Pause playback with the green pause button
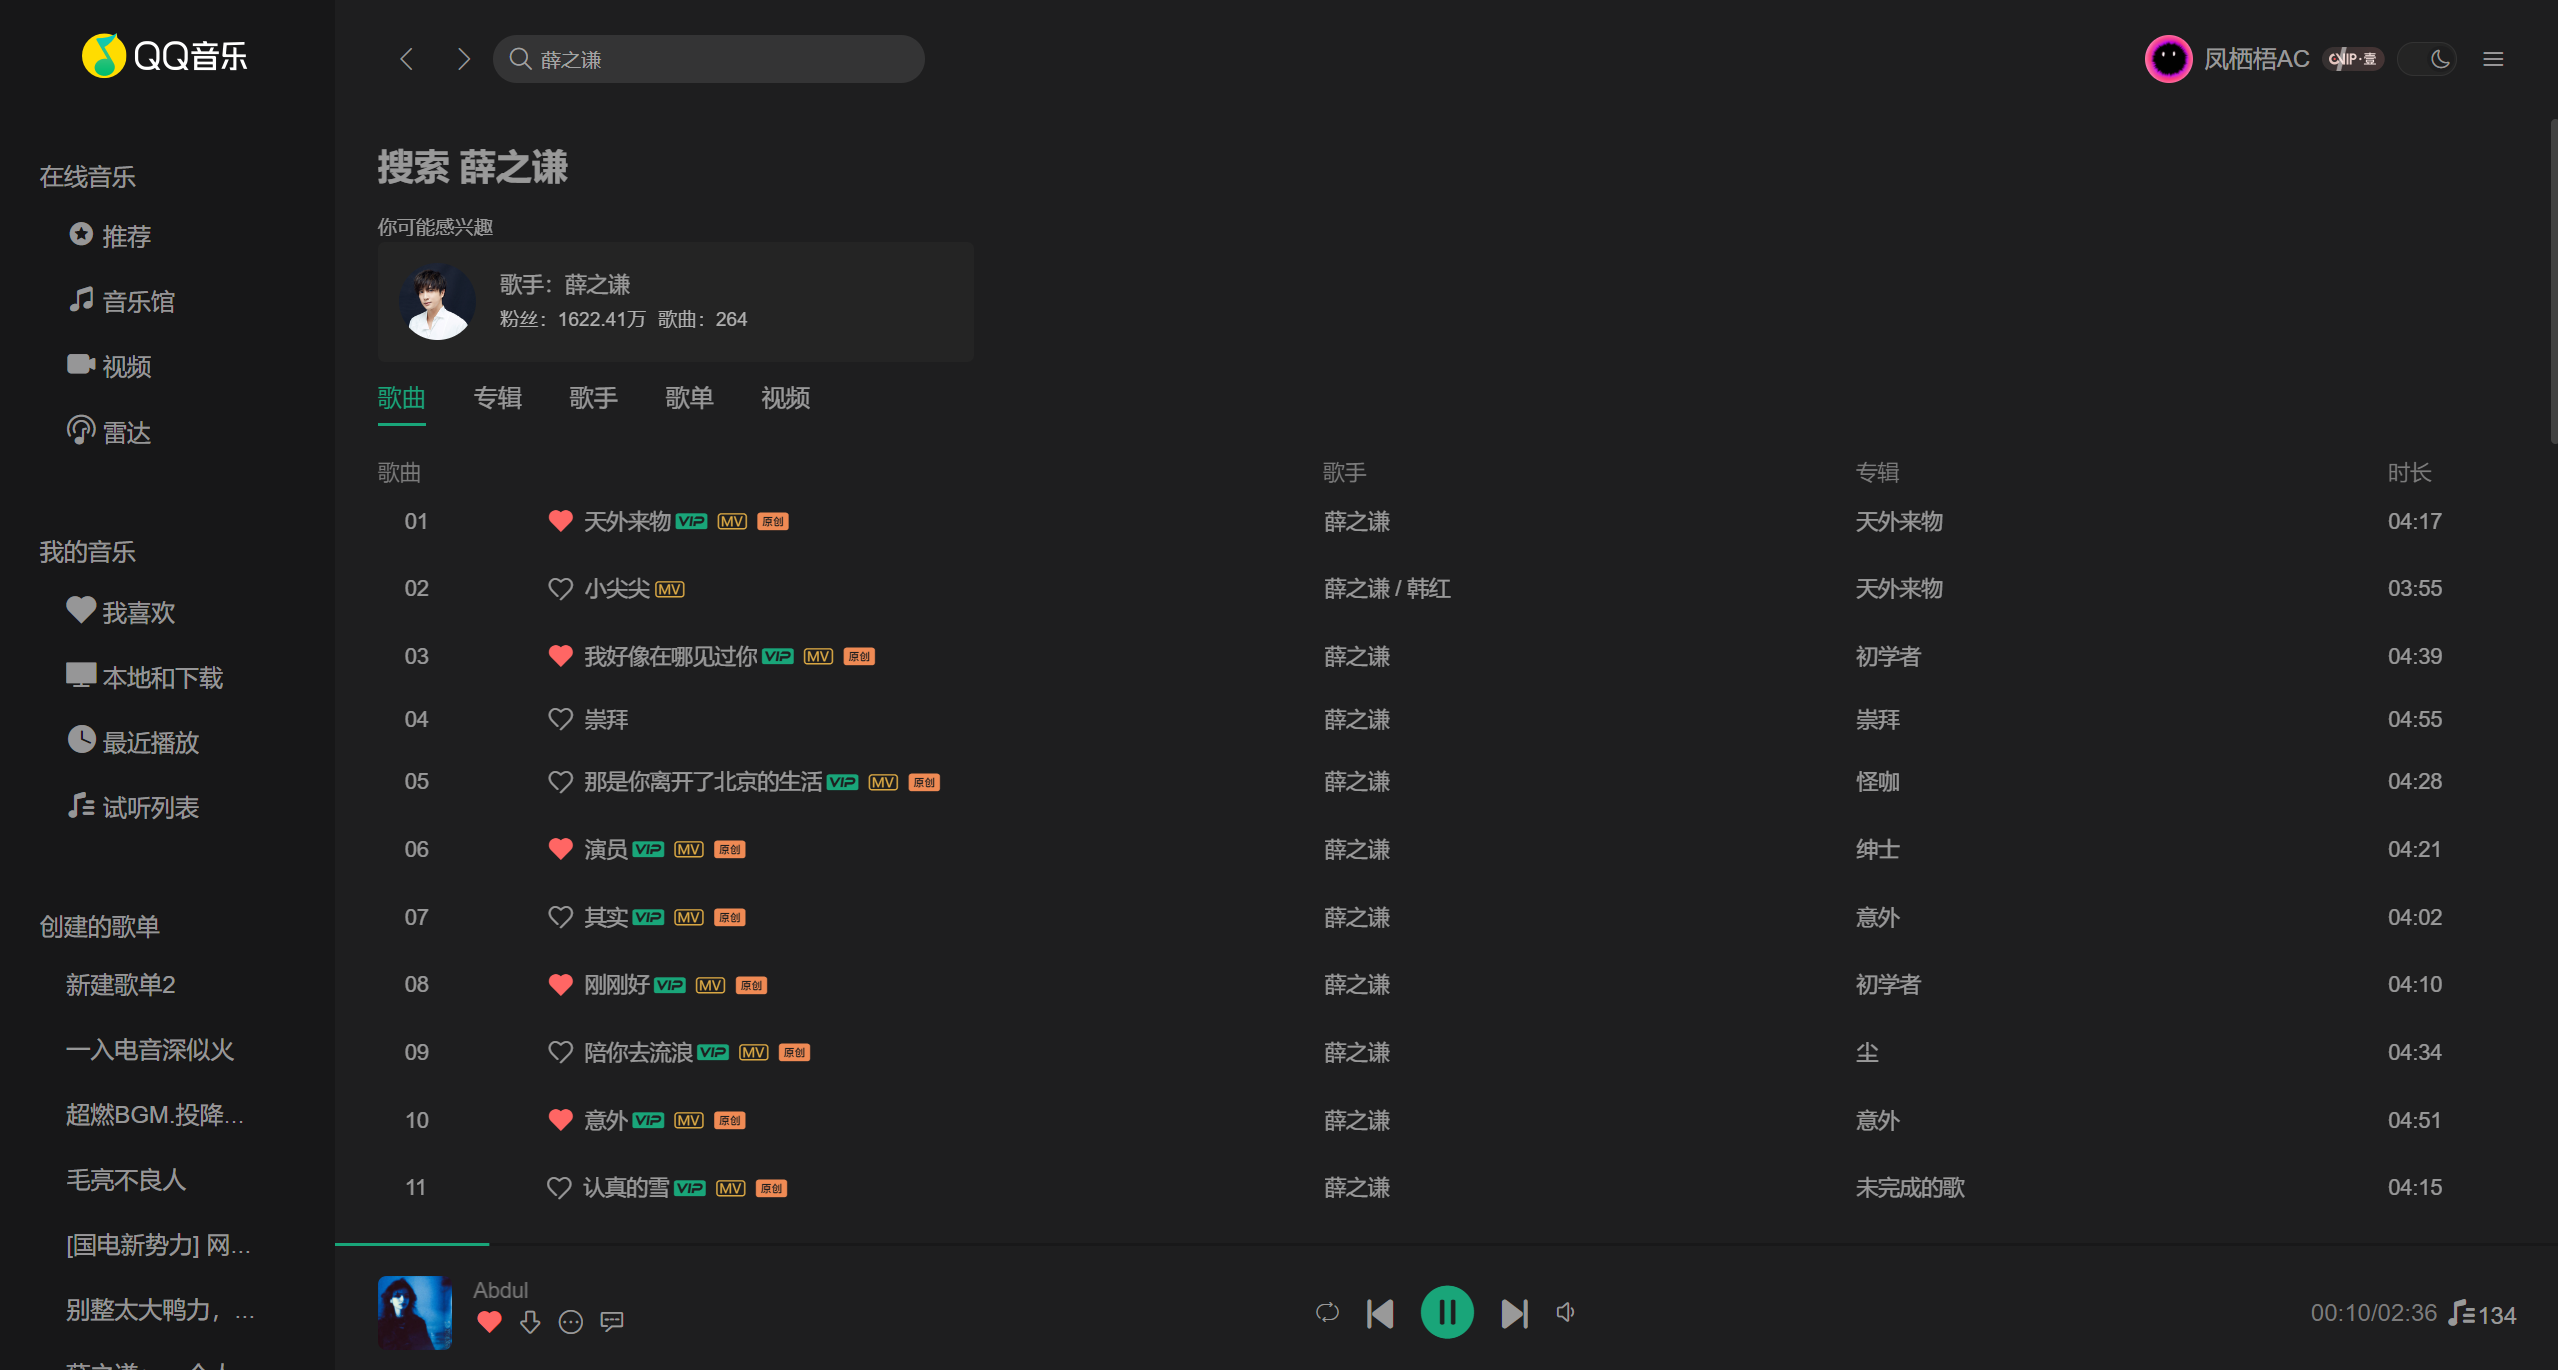This screenshot has width=2558, height=1370. pos(1446,1312)
